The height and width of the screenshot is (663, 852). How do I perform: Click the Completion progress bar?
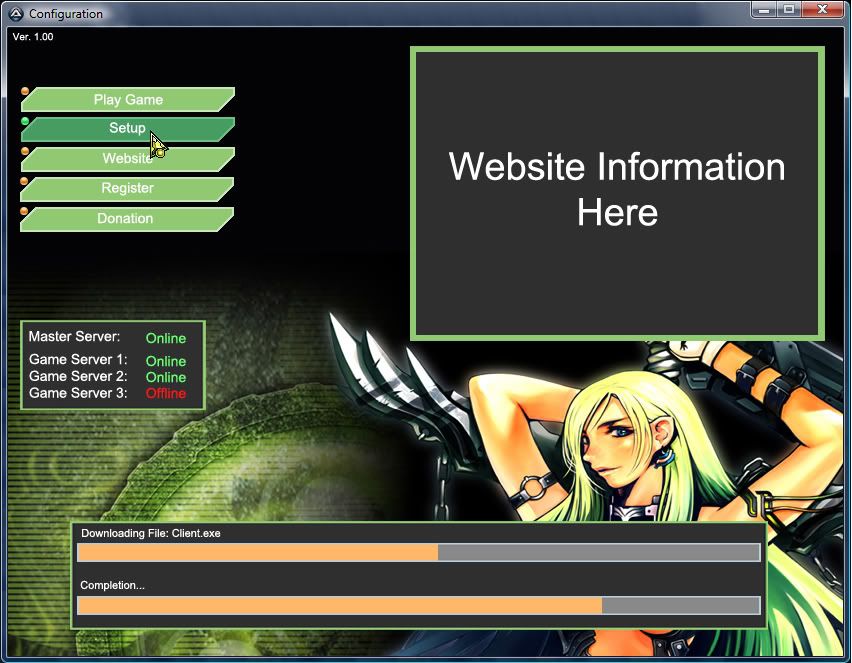pyautogui.click(x=419, y=605)
